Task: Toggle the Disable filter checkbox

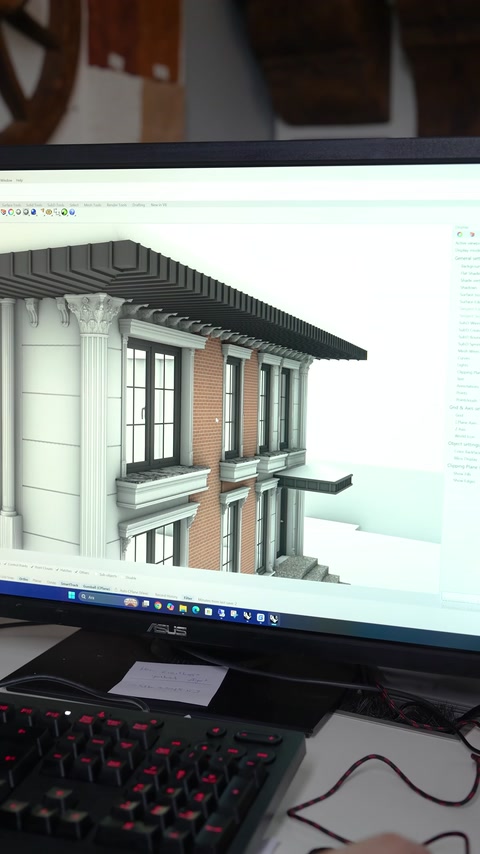Action: (x=131, y=577)
